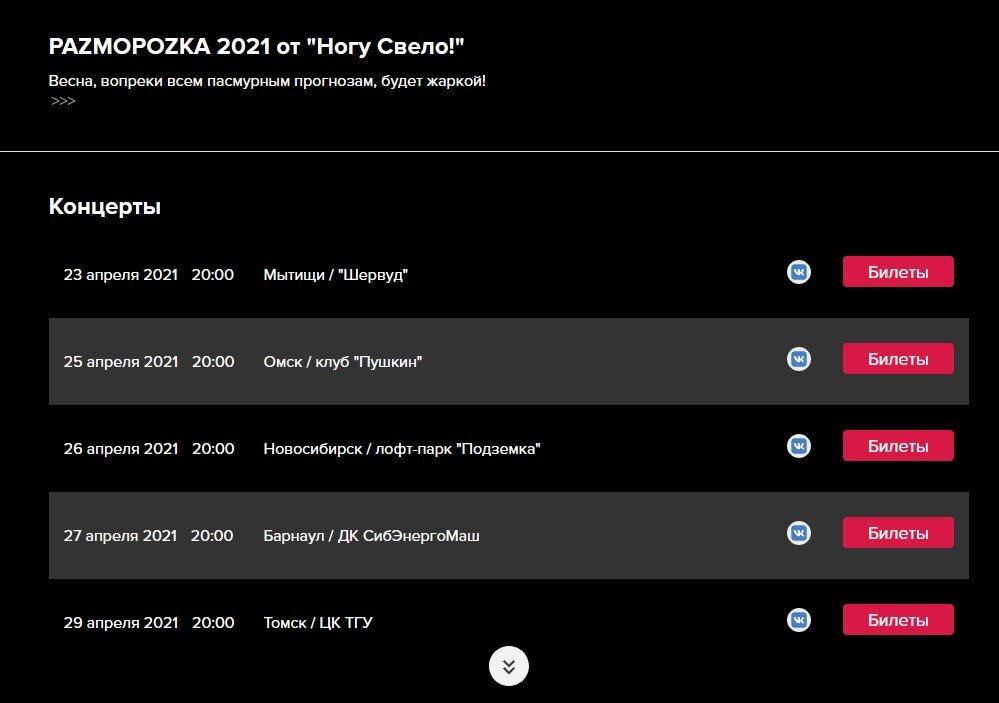Screen dimensions: 999x703
Task: Click the Концерты section heading
Action: pyautogui.click(x=105, y=207)
